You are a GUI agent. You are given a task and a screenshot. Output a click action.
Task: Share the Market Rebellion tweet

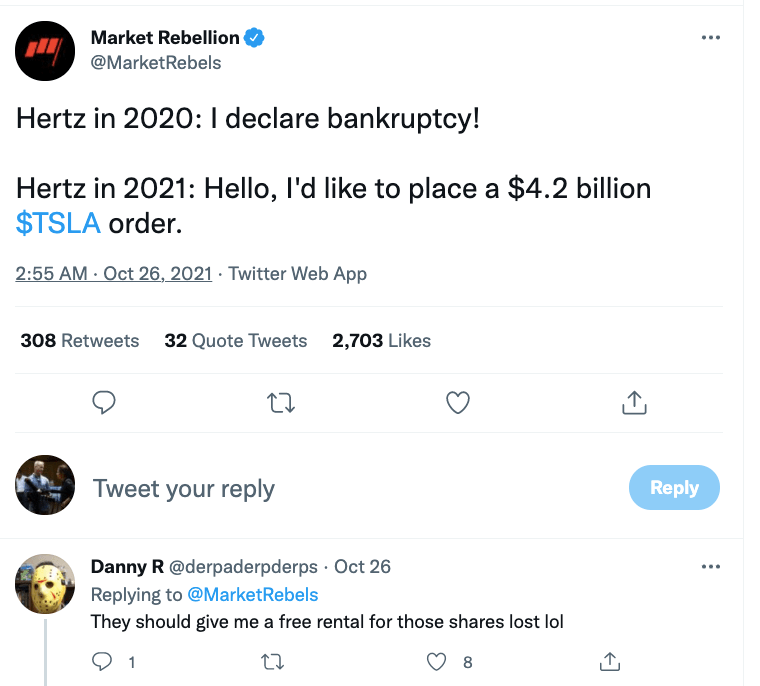(x=633, y=402)
